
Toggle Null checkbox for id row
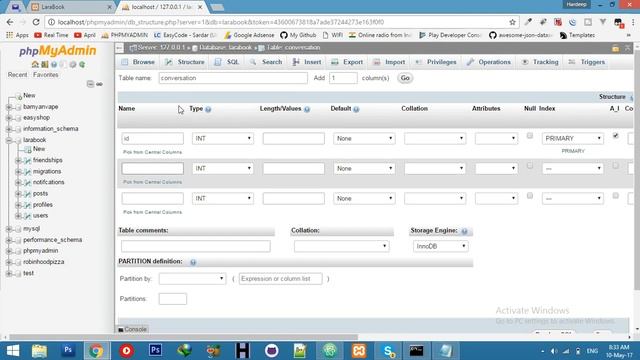529,136
